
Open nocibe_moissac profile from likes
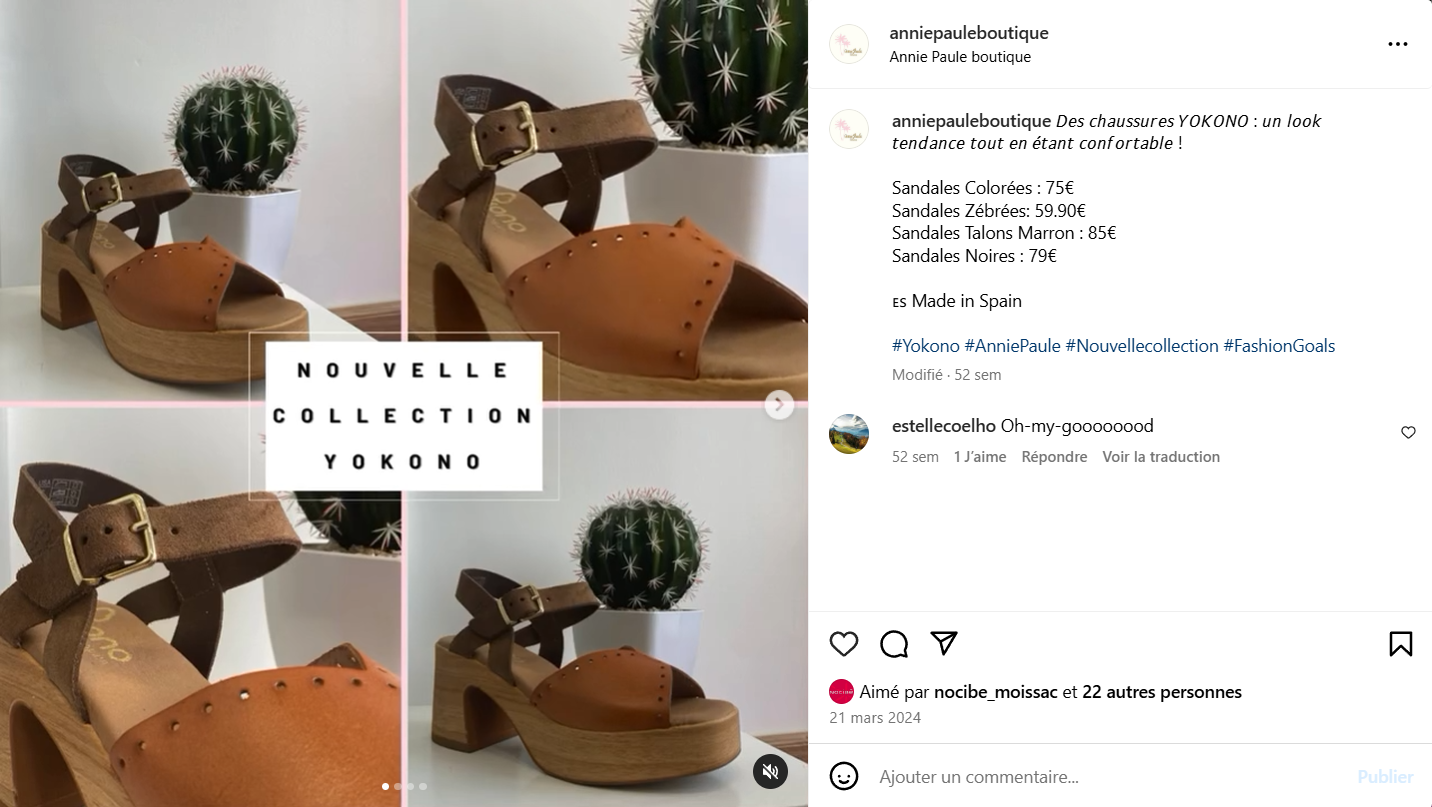click(x=996, y=692)
